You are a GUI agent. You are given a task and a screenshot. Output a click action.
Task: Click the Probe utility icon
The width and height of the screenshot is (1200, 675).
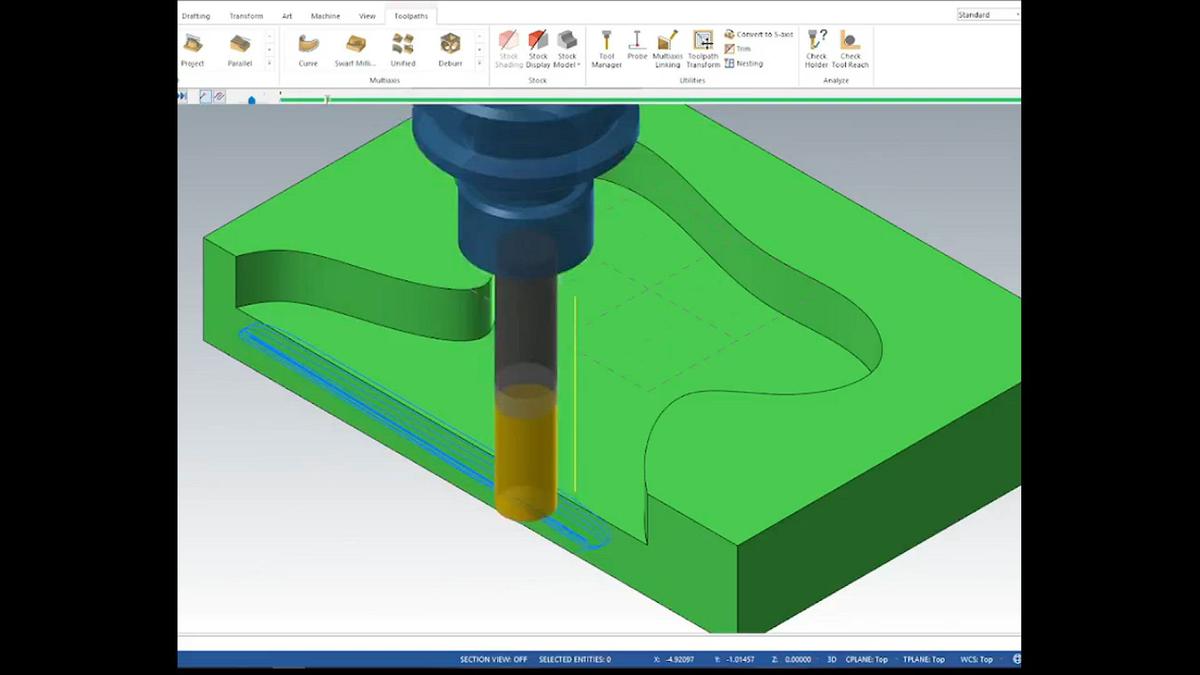637,48
